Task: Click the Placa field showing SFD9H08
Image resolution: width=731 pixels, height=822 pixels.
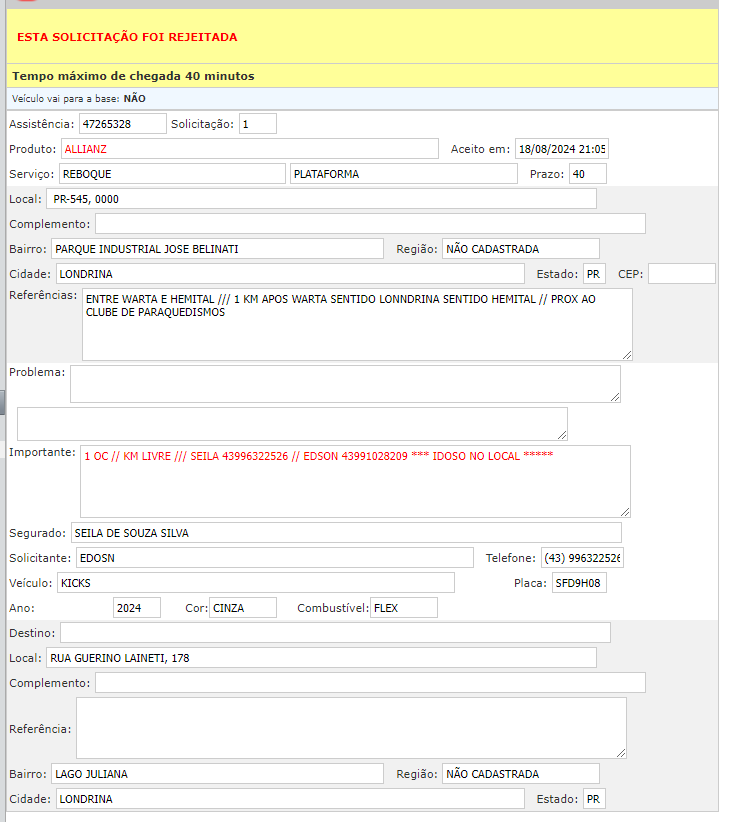Action: coord(579,583)
